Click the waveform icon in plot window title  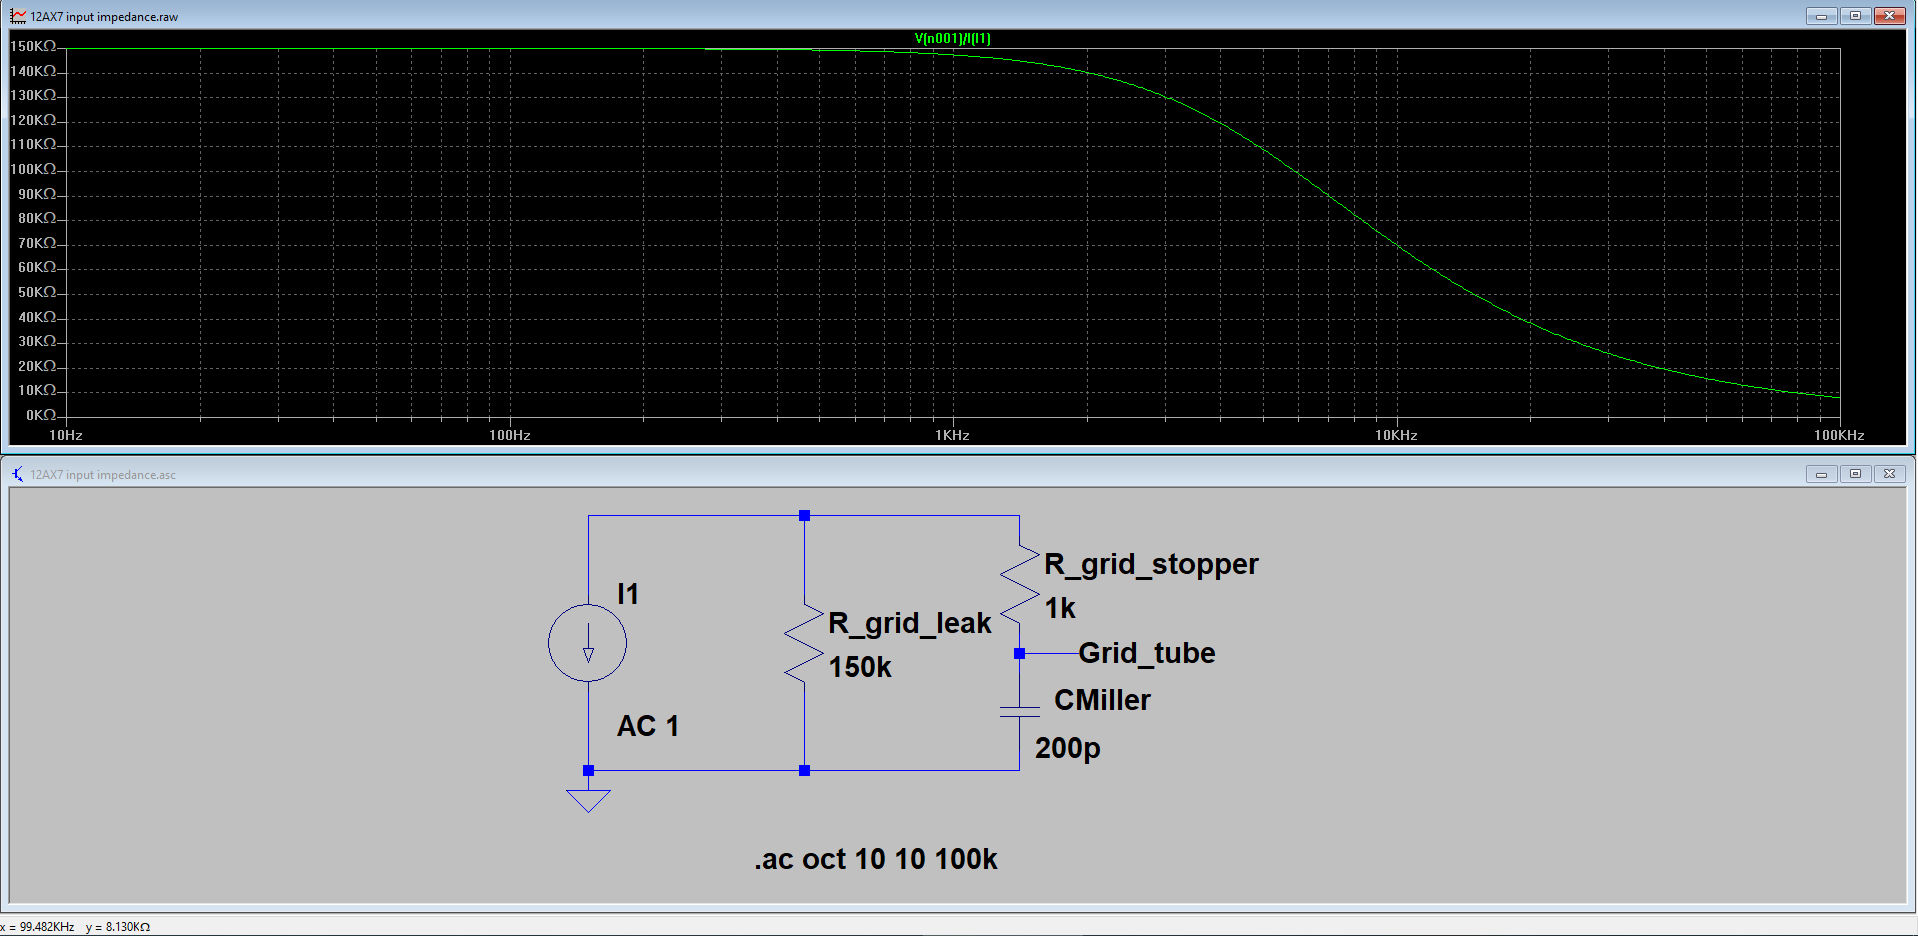[x=18, y=16]
